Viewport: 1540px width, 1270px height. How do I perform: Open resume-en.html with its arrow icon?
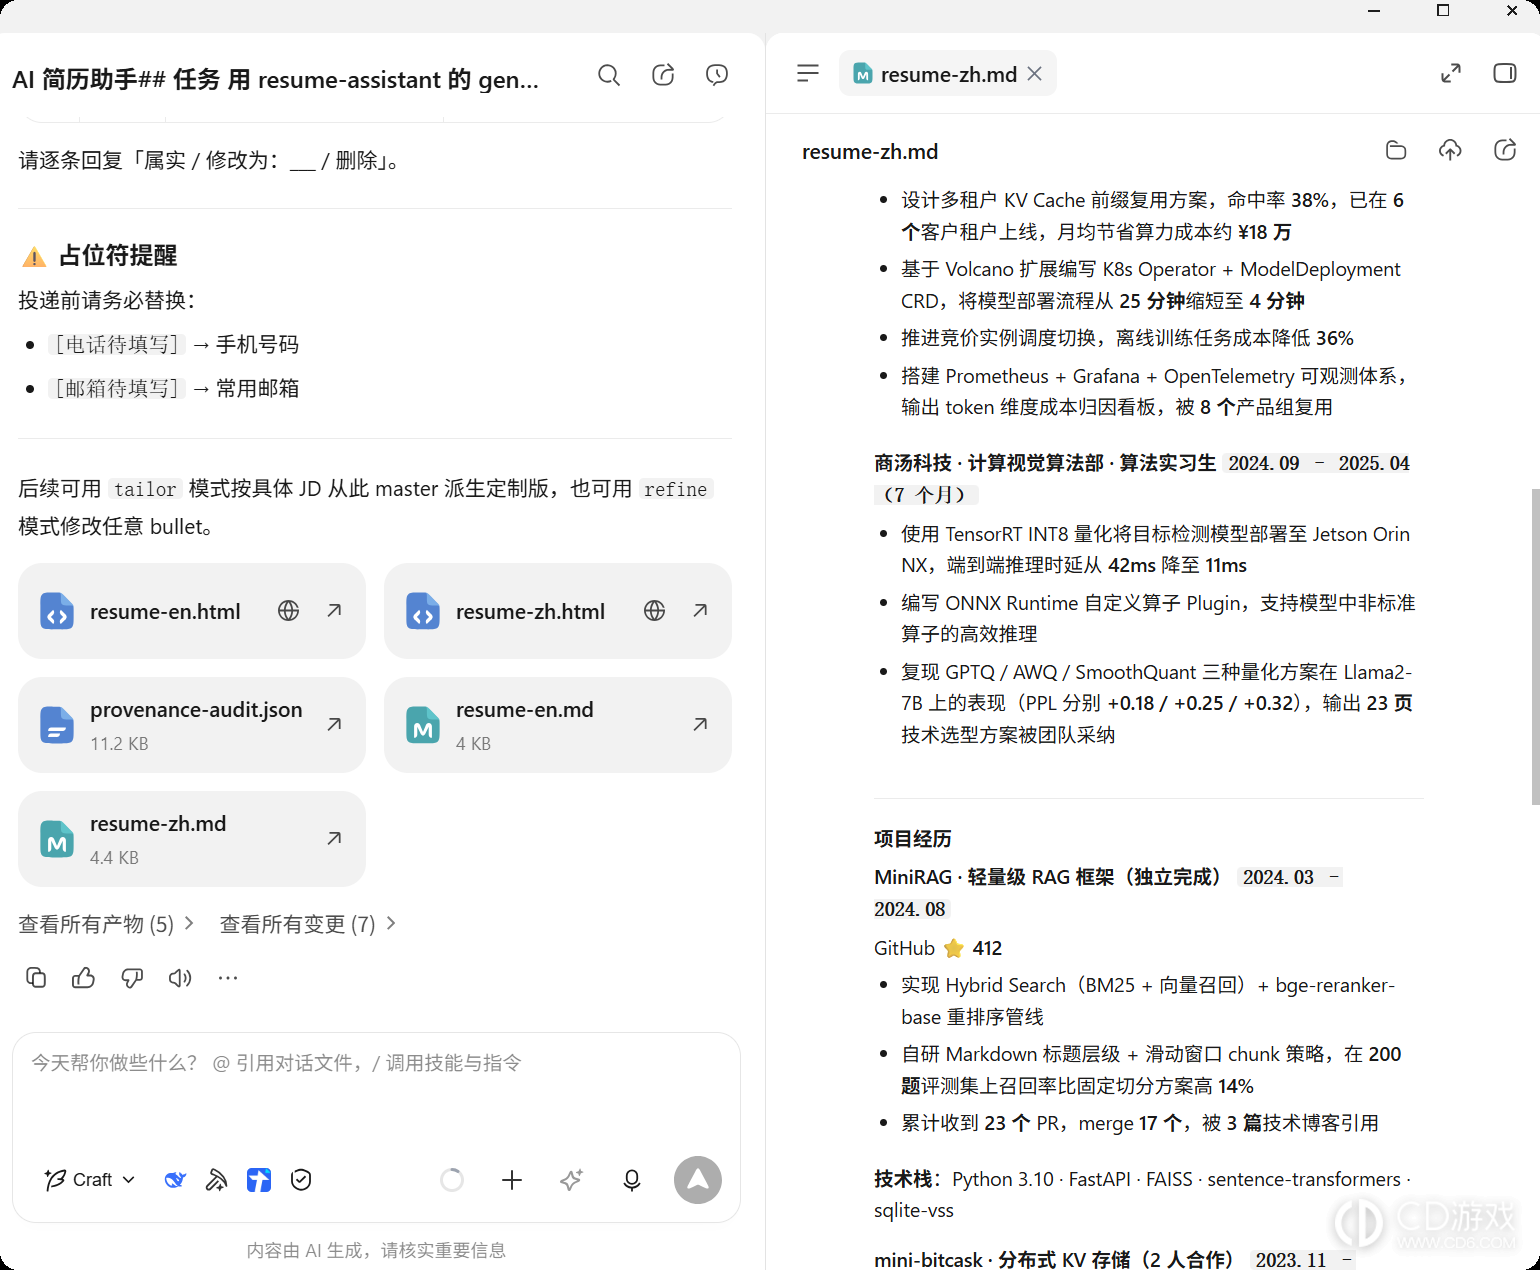coord(335,611)
